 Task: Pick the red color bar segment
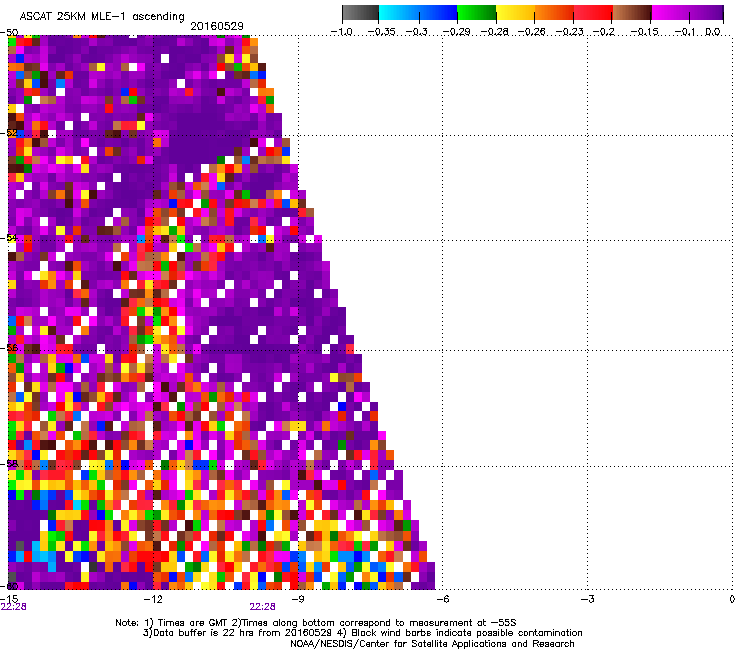coord(593,13)
